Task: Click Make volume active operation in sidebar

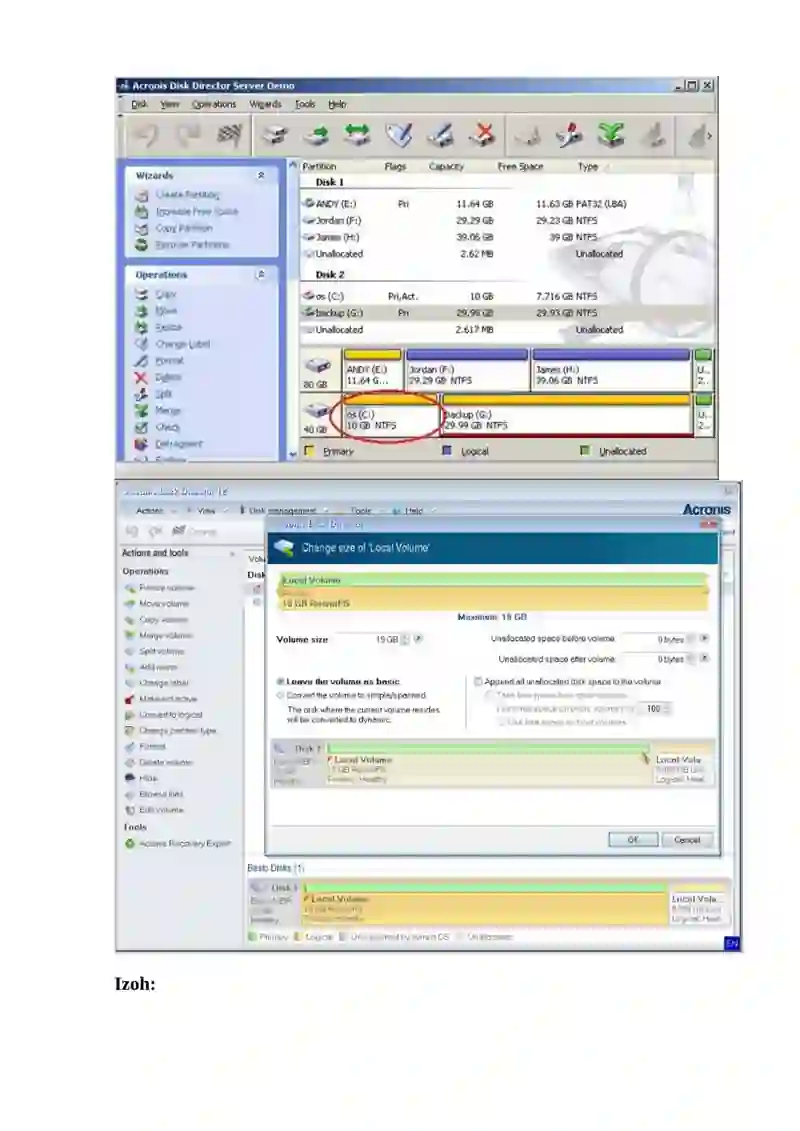Action: (x=160, y=699)
